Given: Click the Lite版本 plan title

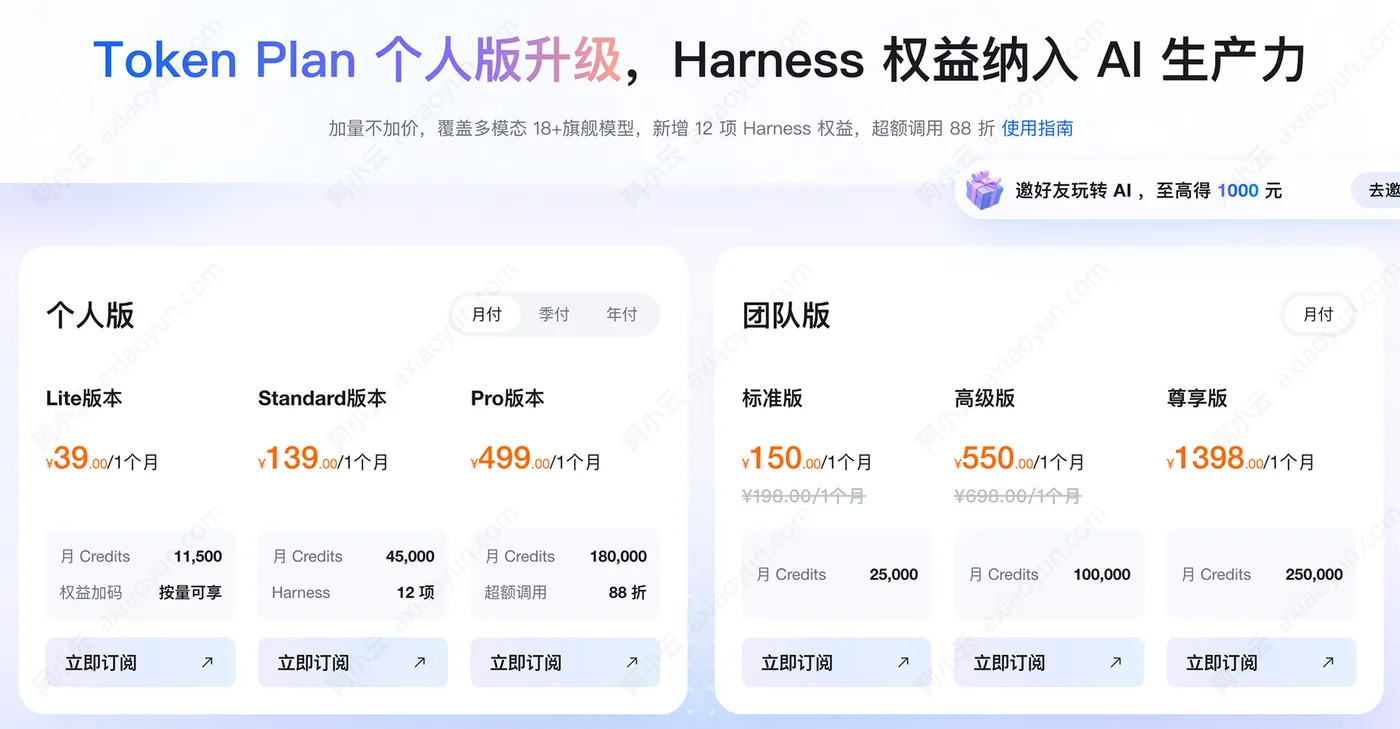Looking at the screenshot, I should (84, 398).
